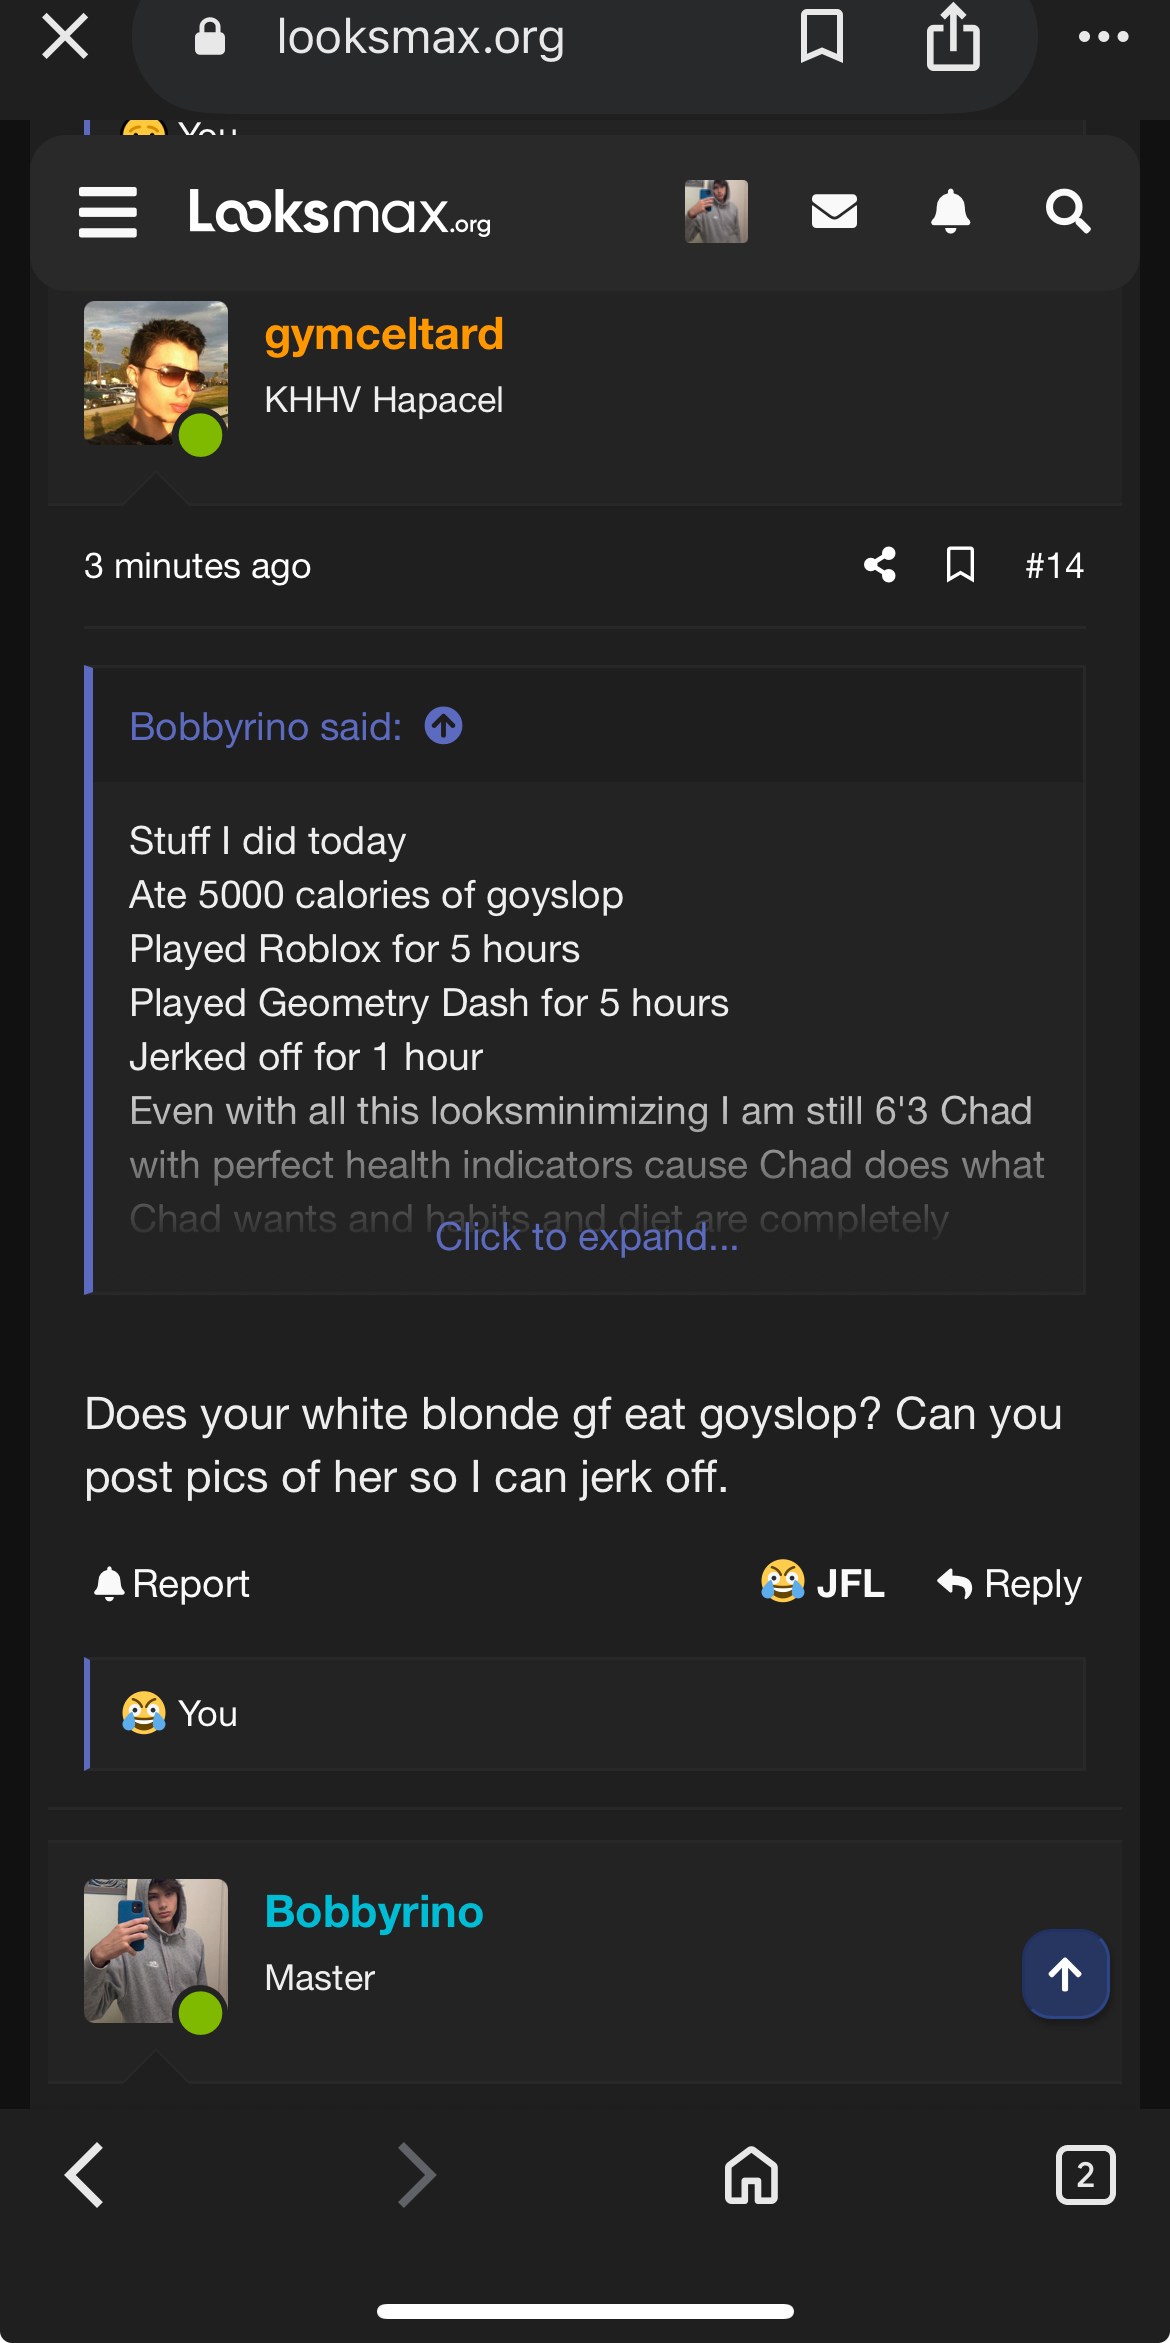Image resolution: width=1170 pixels, height=2343 pixels.
Task: Report gymceltard's post
Action: (x=171, y=1583)
